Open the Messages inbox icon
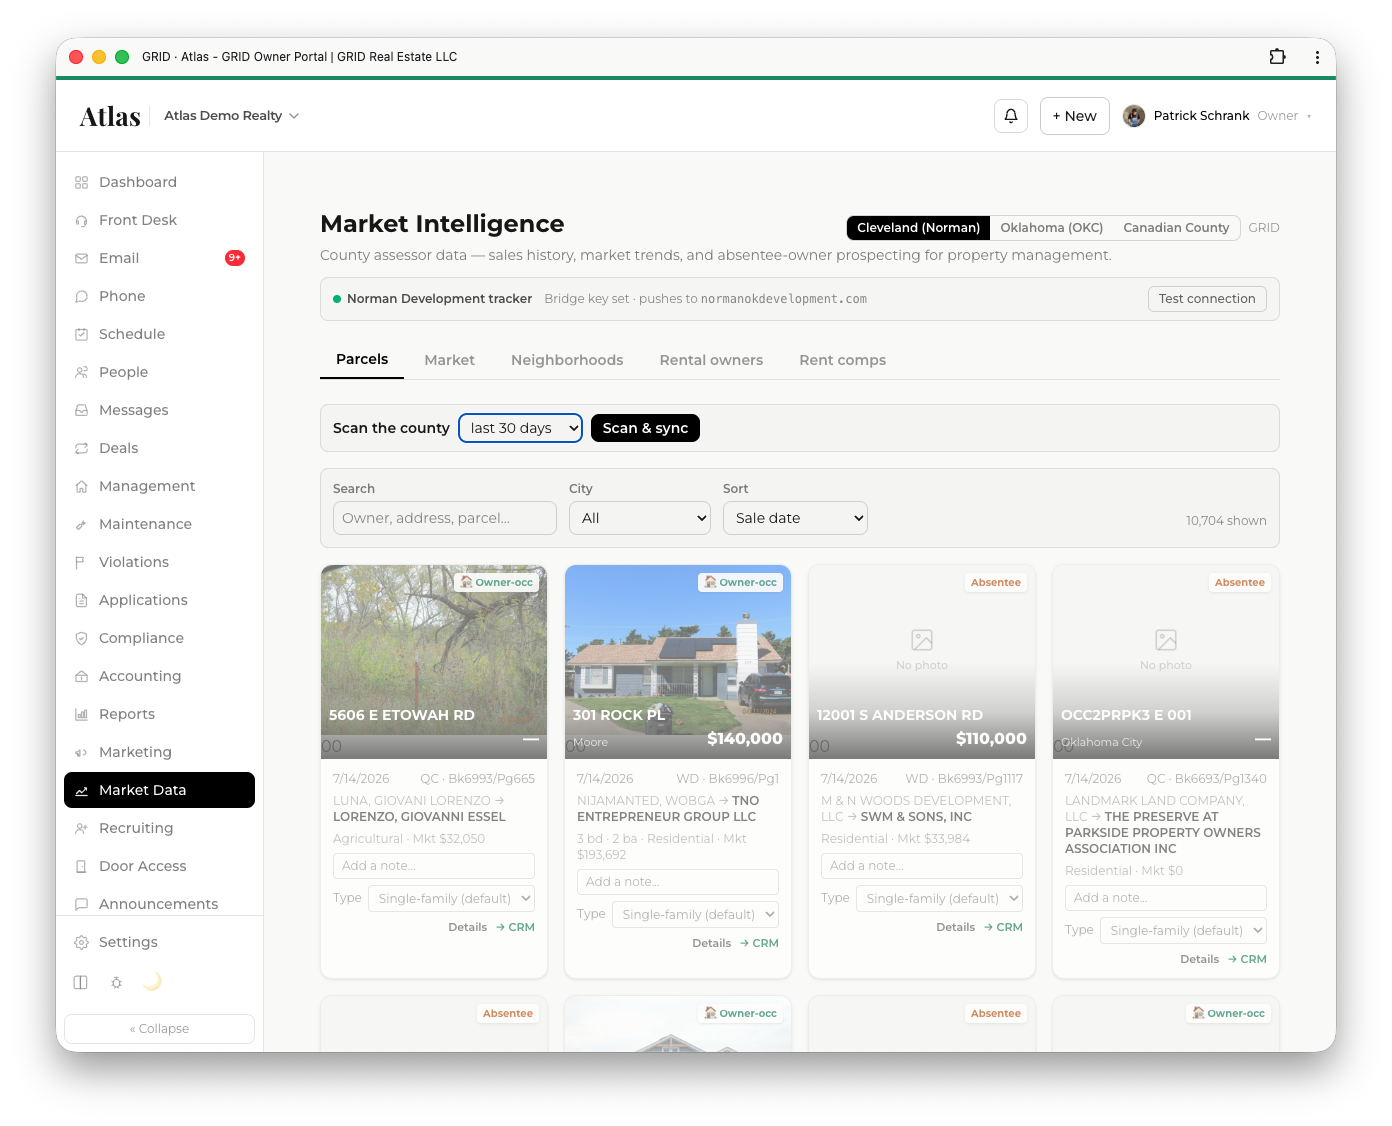 (x=81, y=410)
